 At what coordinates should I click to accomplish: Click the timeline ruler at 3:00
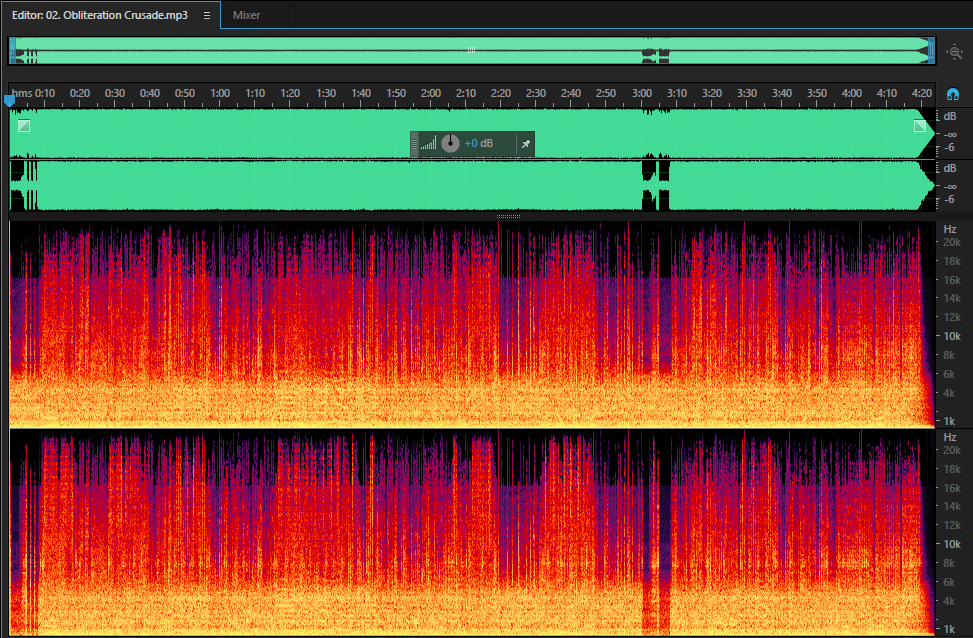(642, 93)
